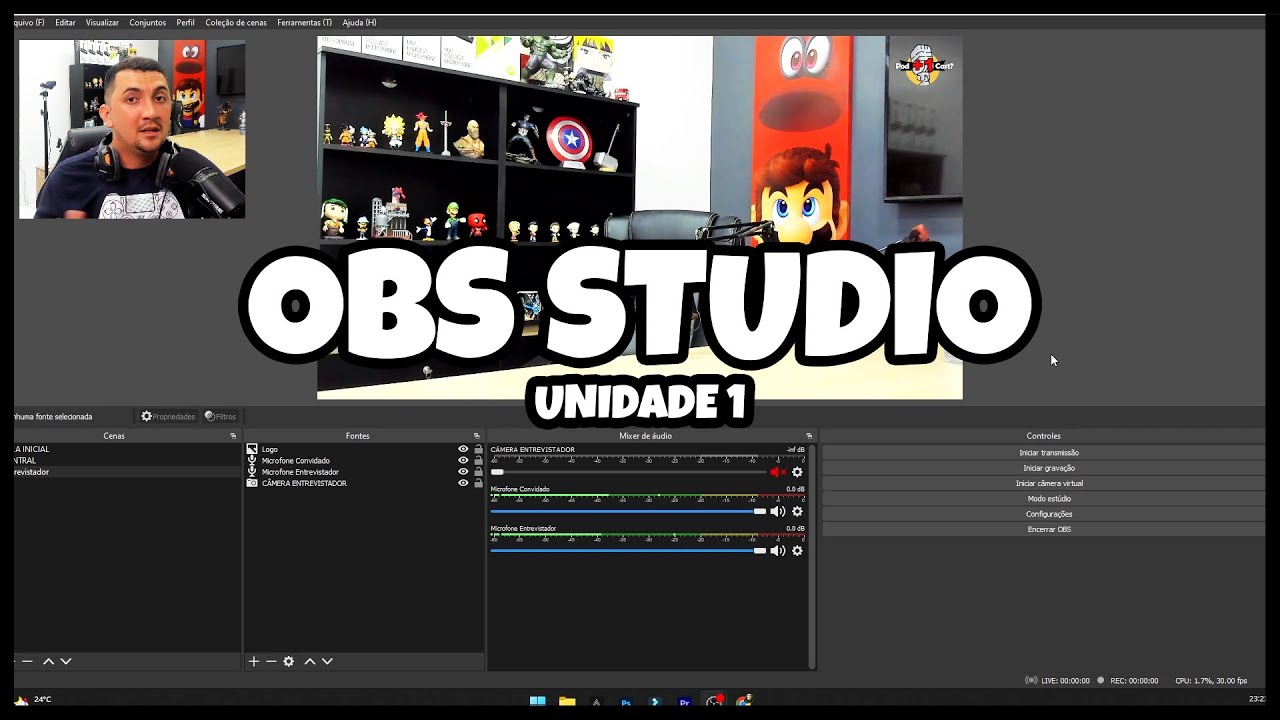The image size is (1280, 720).
Task: Pop out the Cenas dock
Action: coord(233,436)
